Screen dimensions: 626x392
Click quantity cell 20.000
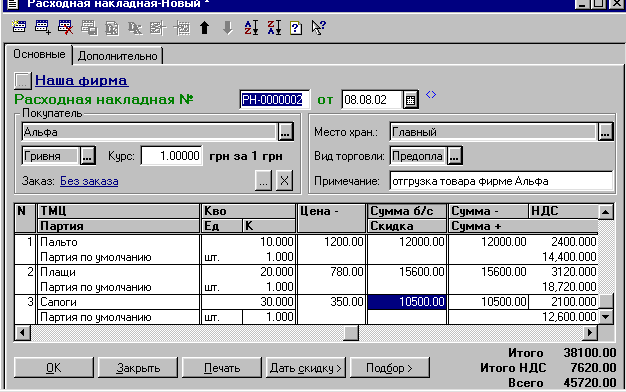point(248,272)
